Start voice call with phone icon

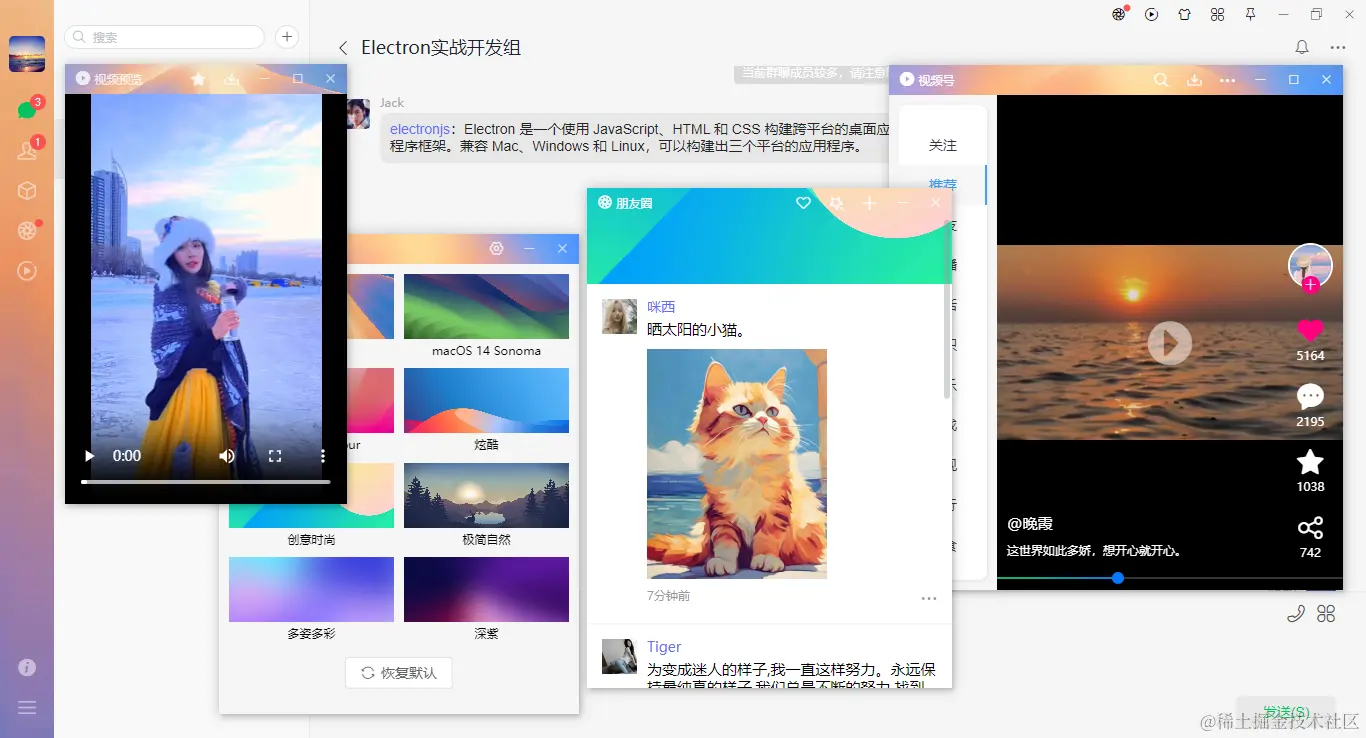(x=1295, y=614)
